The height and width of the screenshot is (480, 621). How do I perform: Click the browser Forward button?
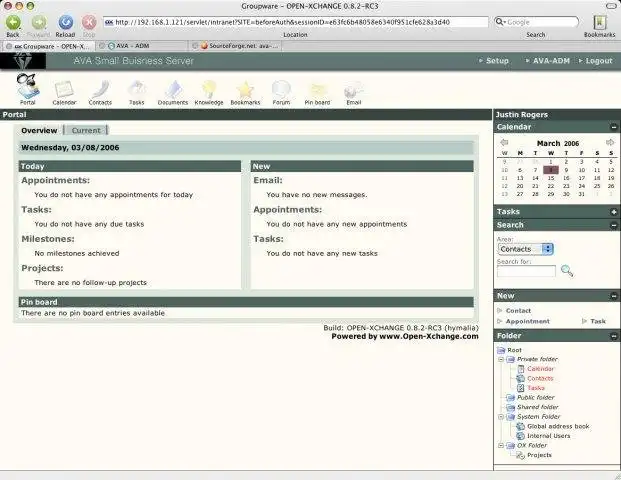coord(39,23)
